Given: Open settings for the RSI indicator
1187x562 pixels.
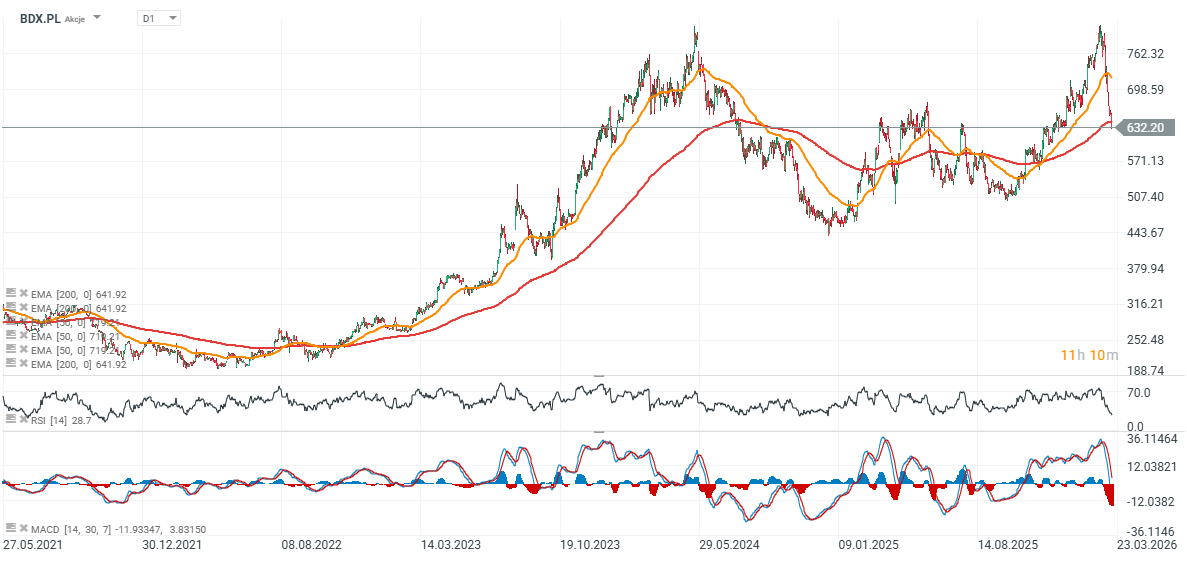Looking at the screenshot, I should pos(10,421).
